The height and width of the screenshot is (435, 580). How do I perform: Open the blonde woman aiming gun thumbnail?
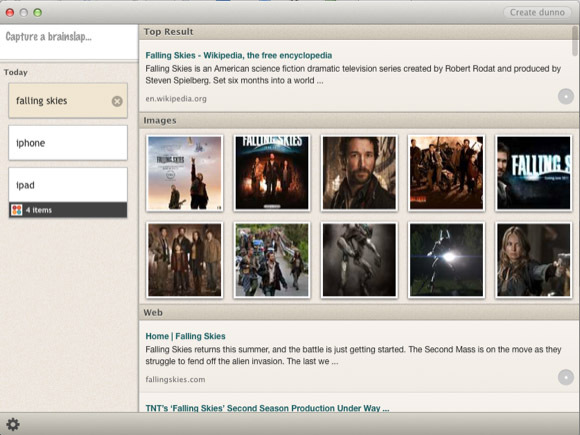[534, 260]
